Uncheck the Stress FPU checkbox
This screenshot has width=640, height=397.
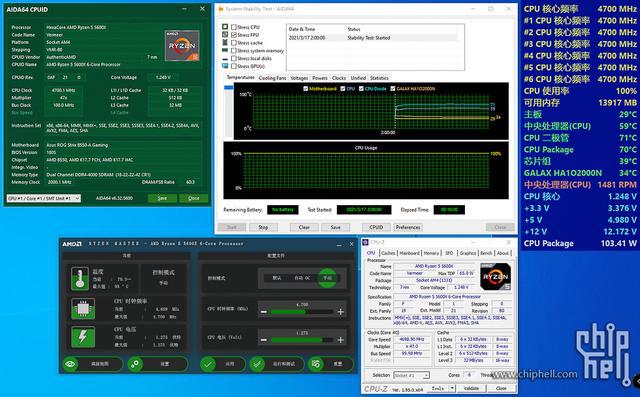[x=234, y=35]
